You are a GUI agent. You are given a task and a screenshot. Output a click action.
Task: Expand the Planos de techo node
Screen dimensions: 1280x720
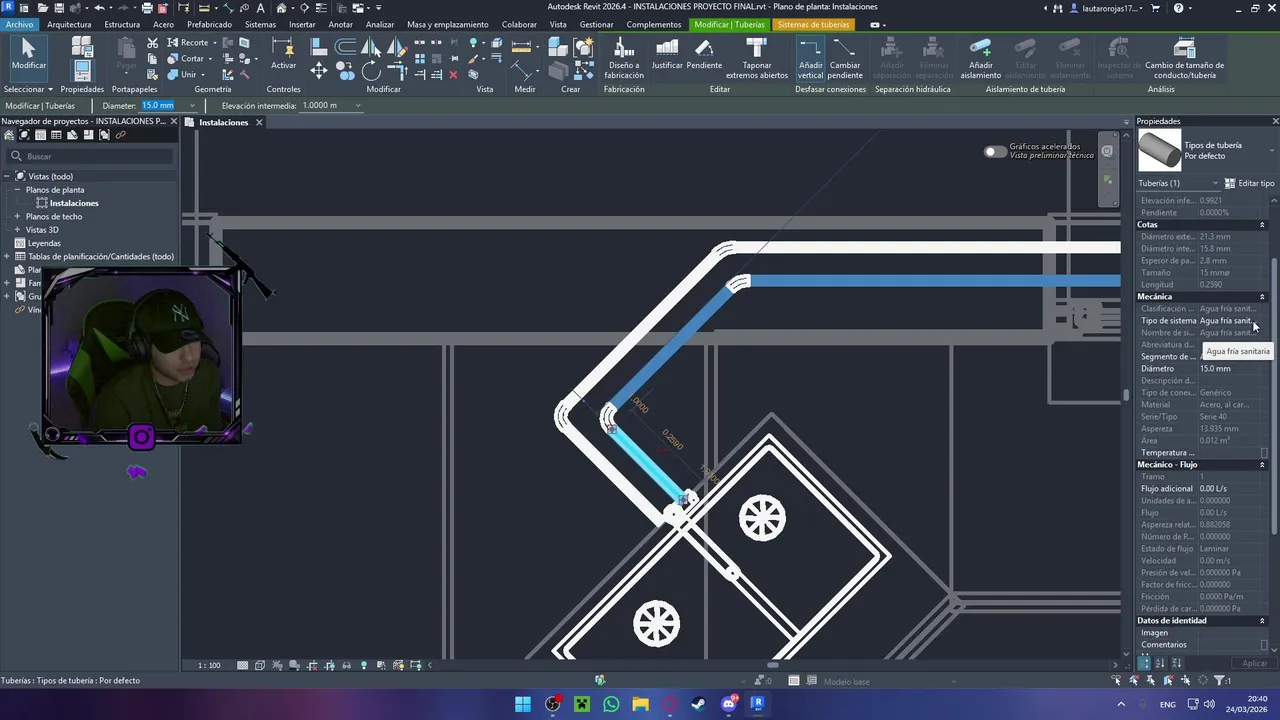pos(17,216)
